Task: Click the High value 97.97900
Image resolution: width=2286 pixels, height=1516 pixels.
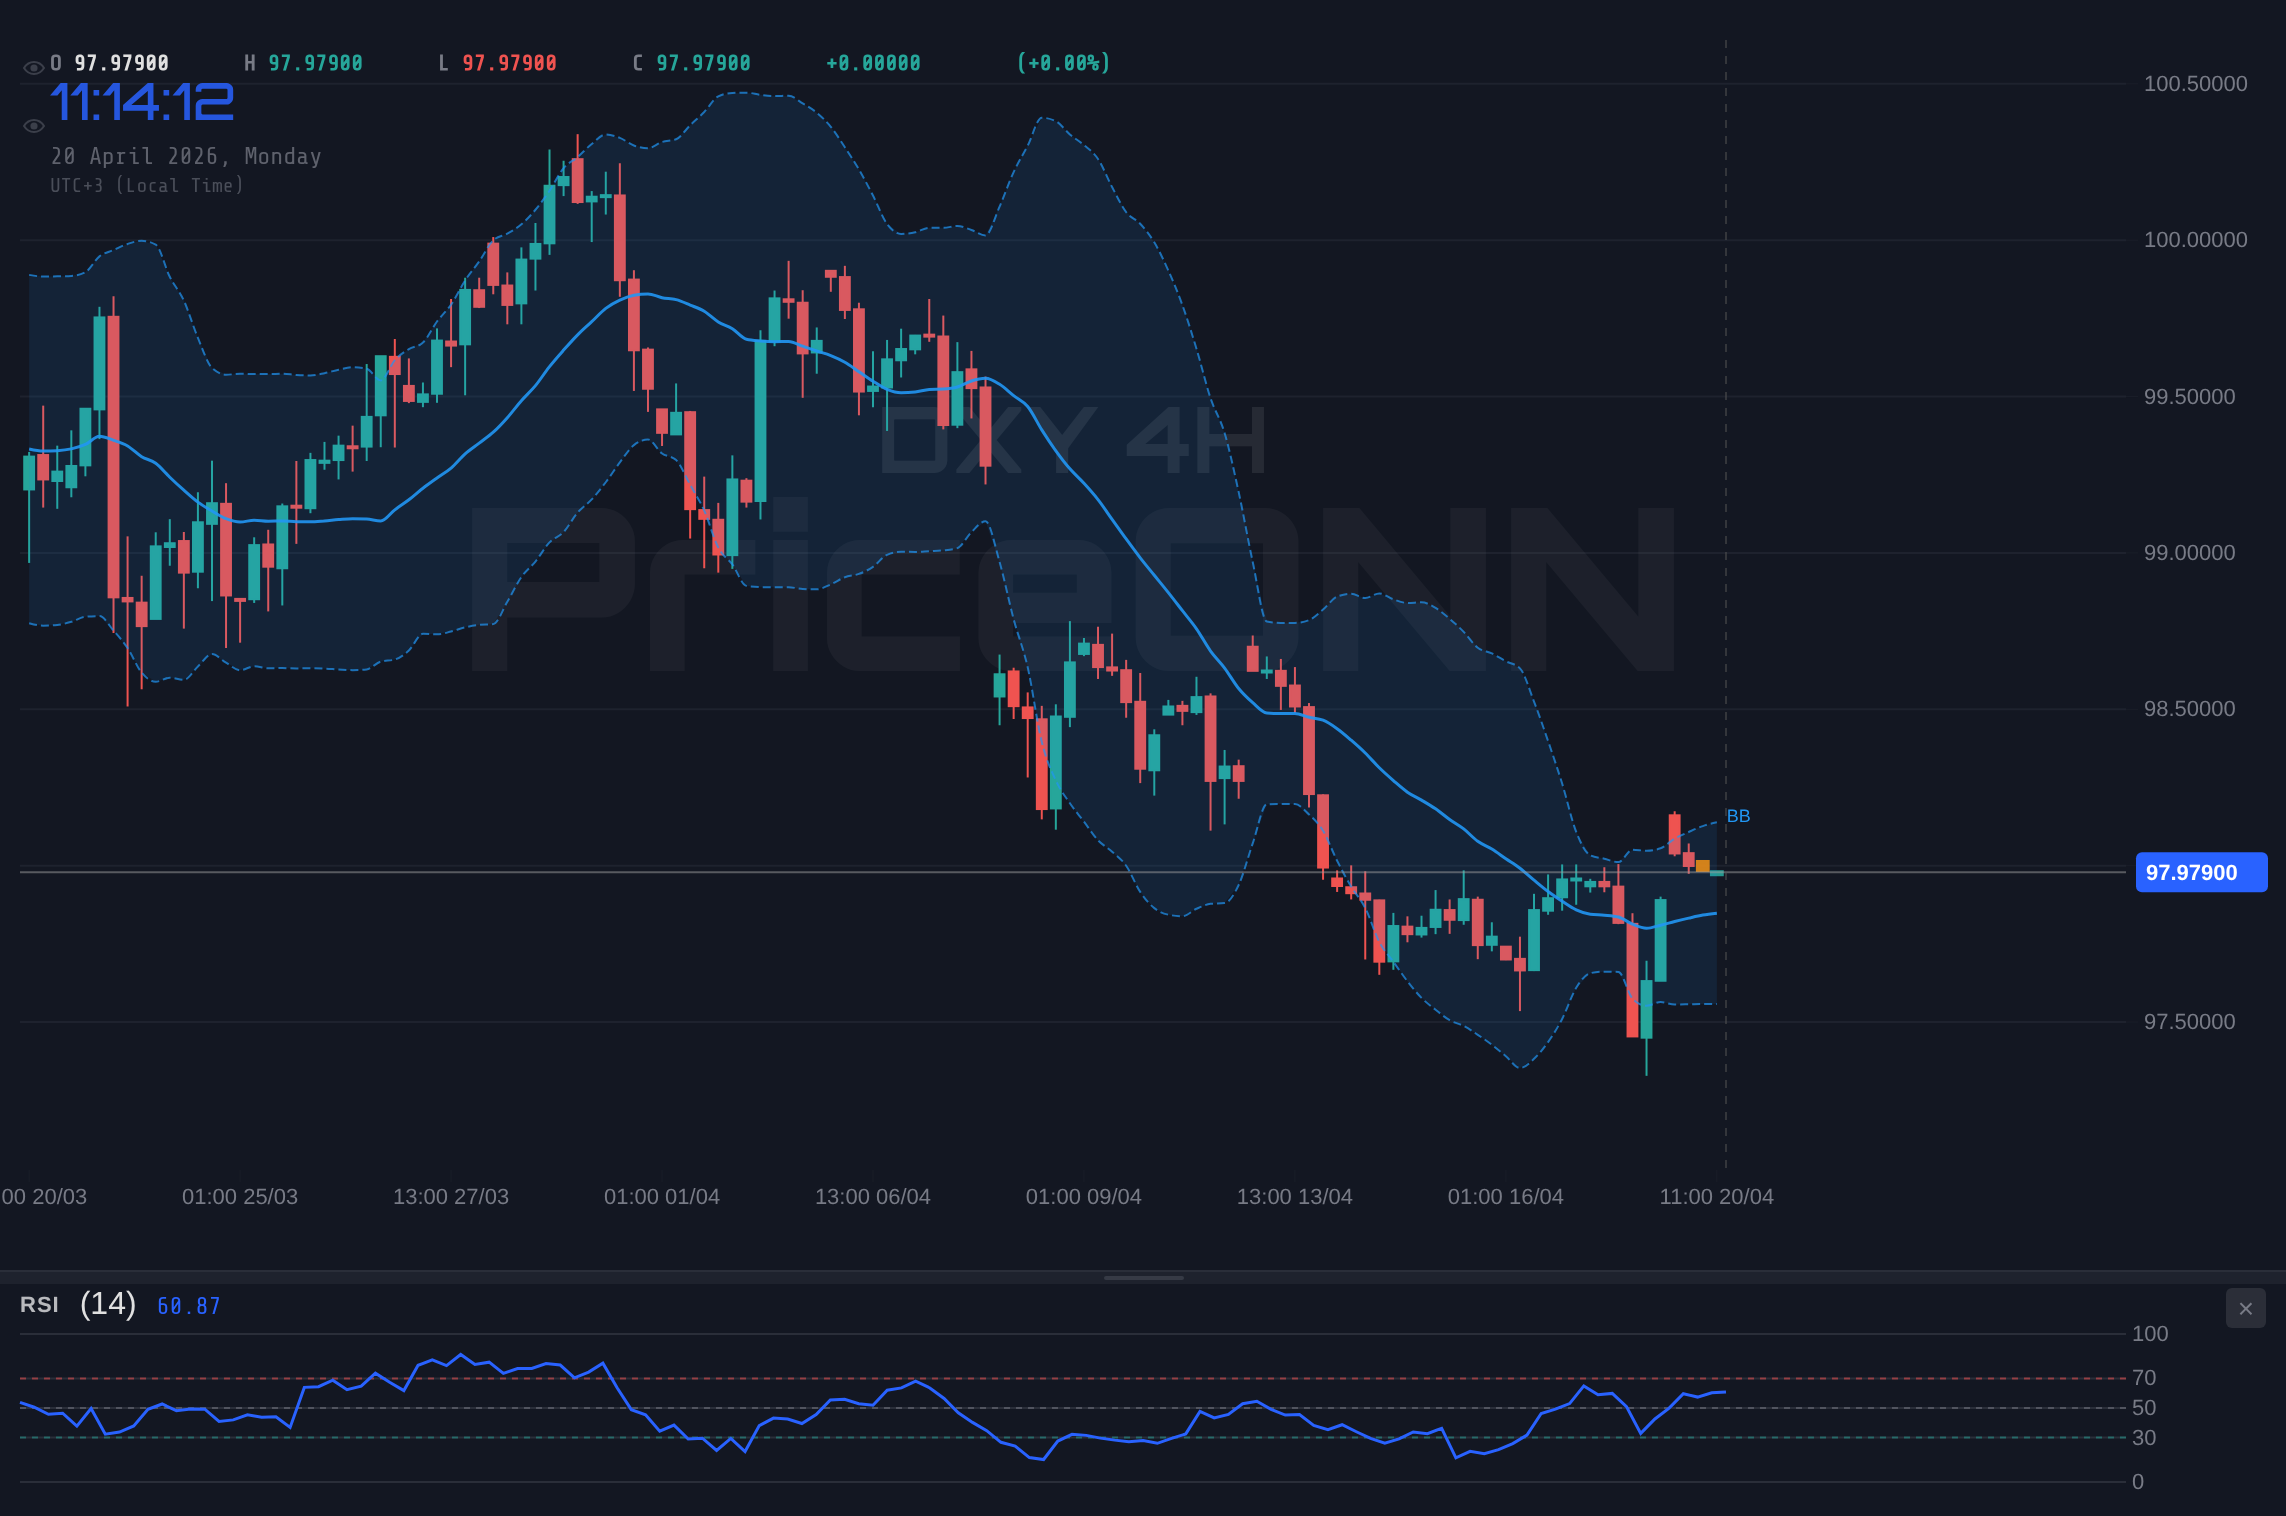Action: tap(315, 63)
